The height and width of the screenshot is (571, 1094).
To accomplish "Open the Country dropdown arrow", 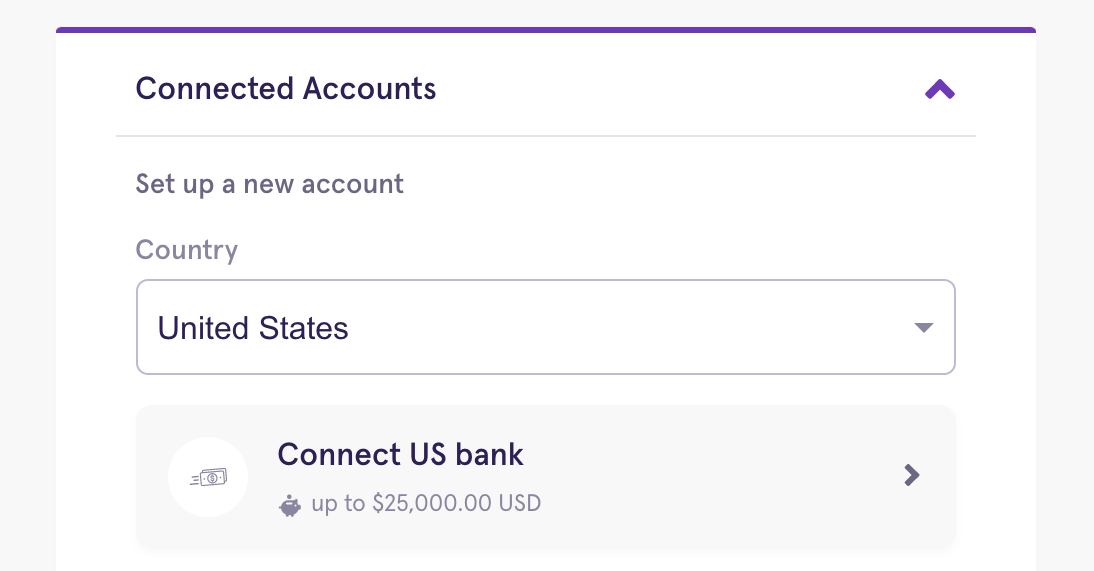I will pos(924,327).
